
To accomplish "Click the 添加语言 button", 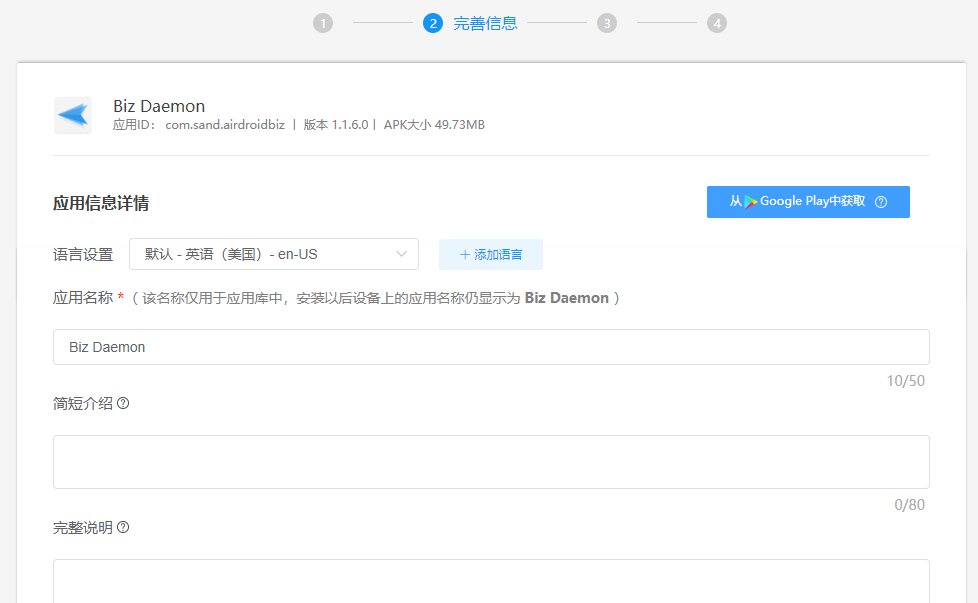I will 491,254.
